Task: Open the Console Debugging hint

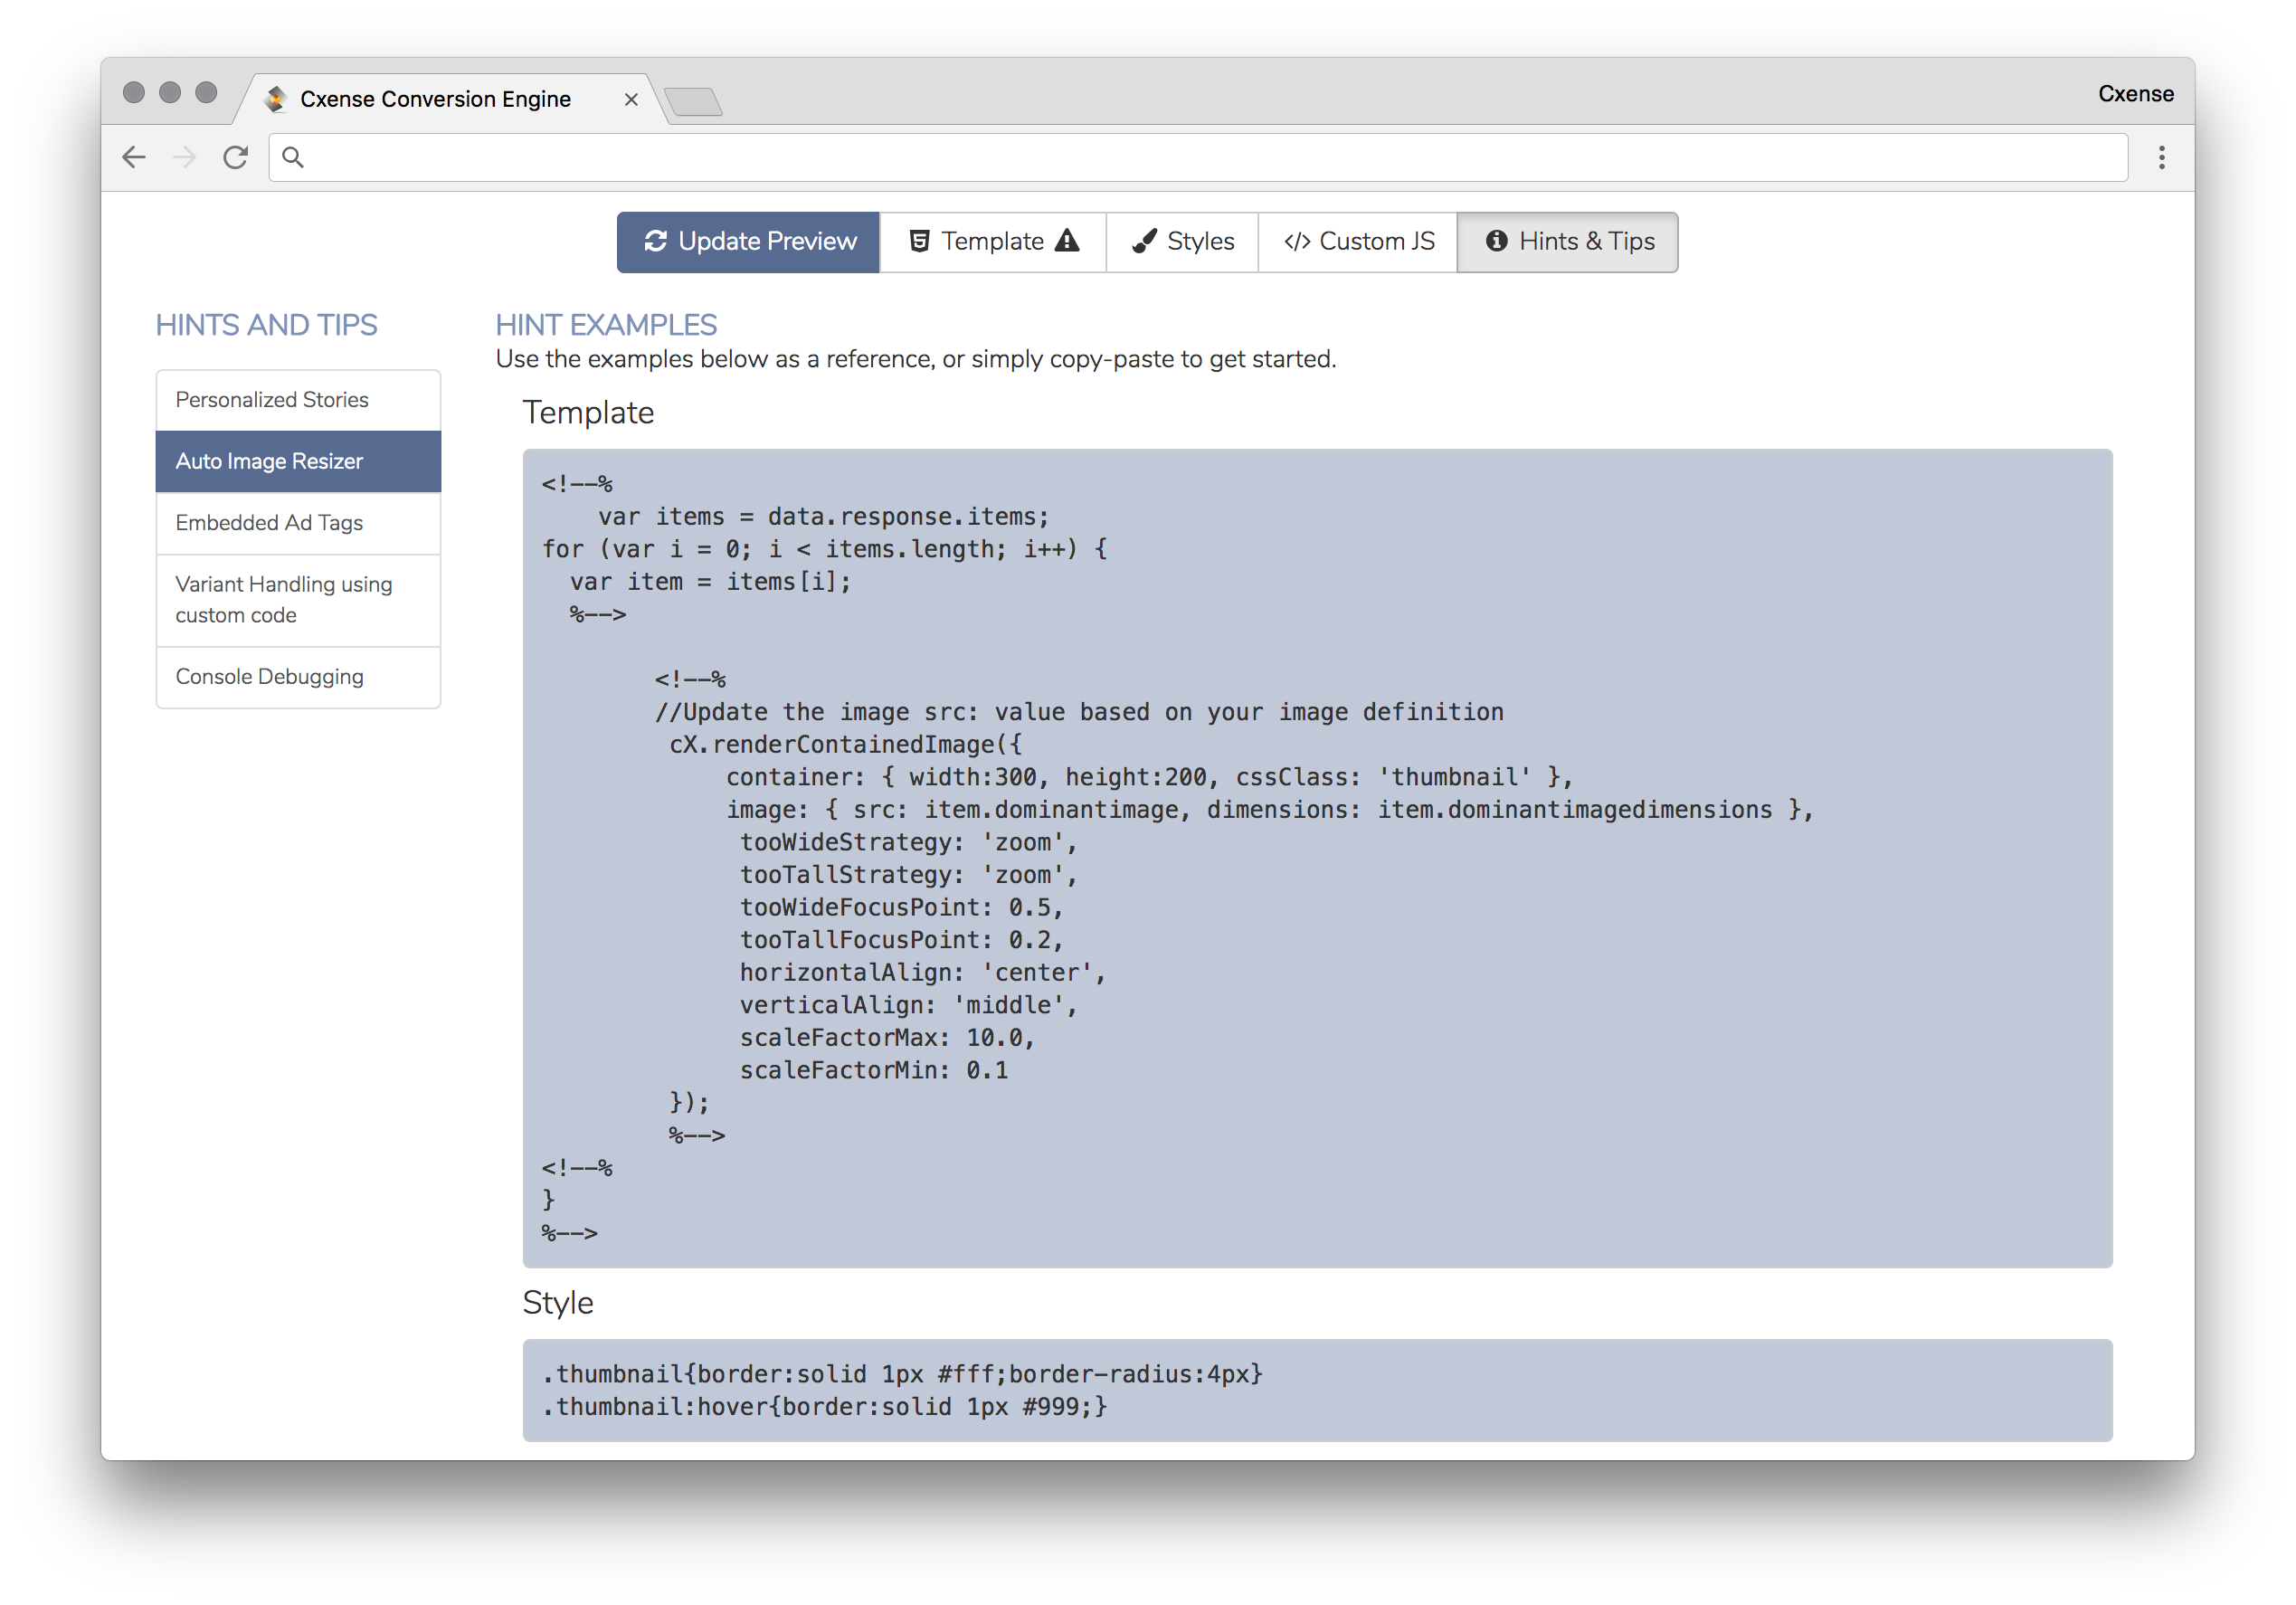Action: pyautogui.click(x=298, y=677)
